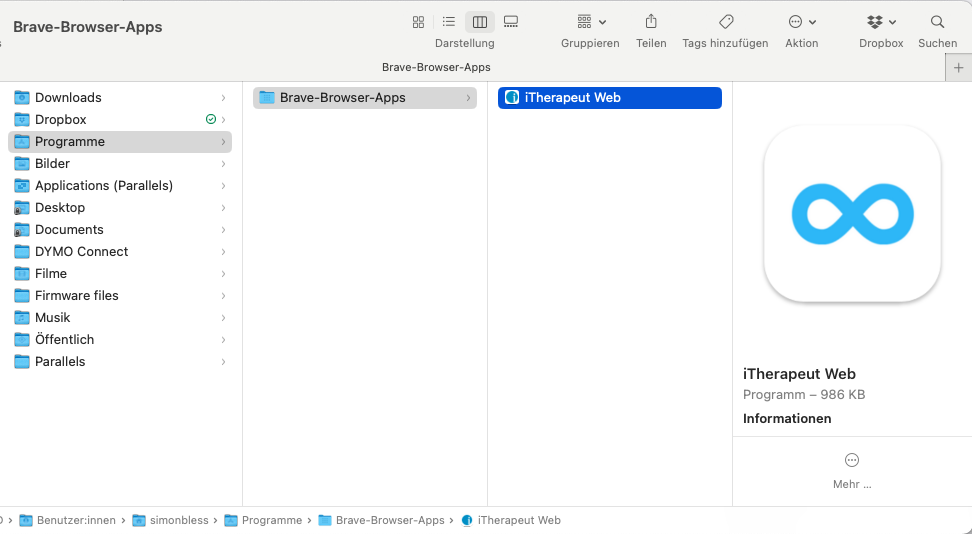Open the Dropbox toolbar menu
This screenshot has height=534, width=972.
[x=881, y=22]
